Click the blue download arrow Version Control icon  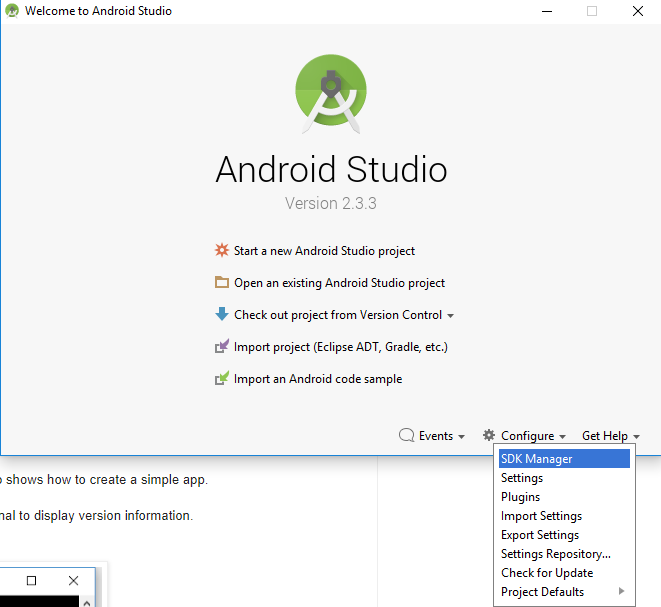(x=222, y=314)
